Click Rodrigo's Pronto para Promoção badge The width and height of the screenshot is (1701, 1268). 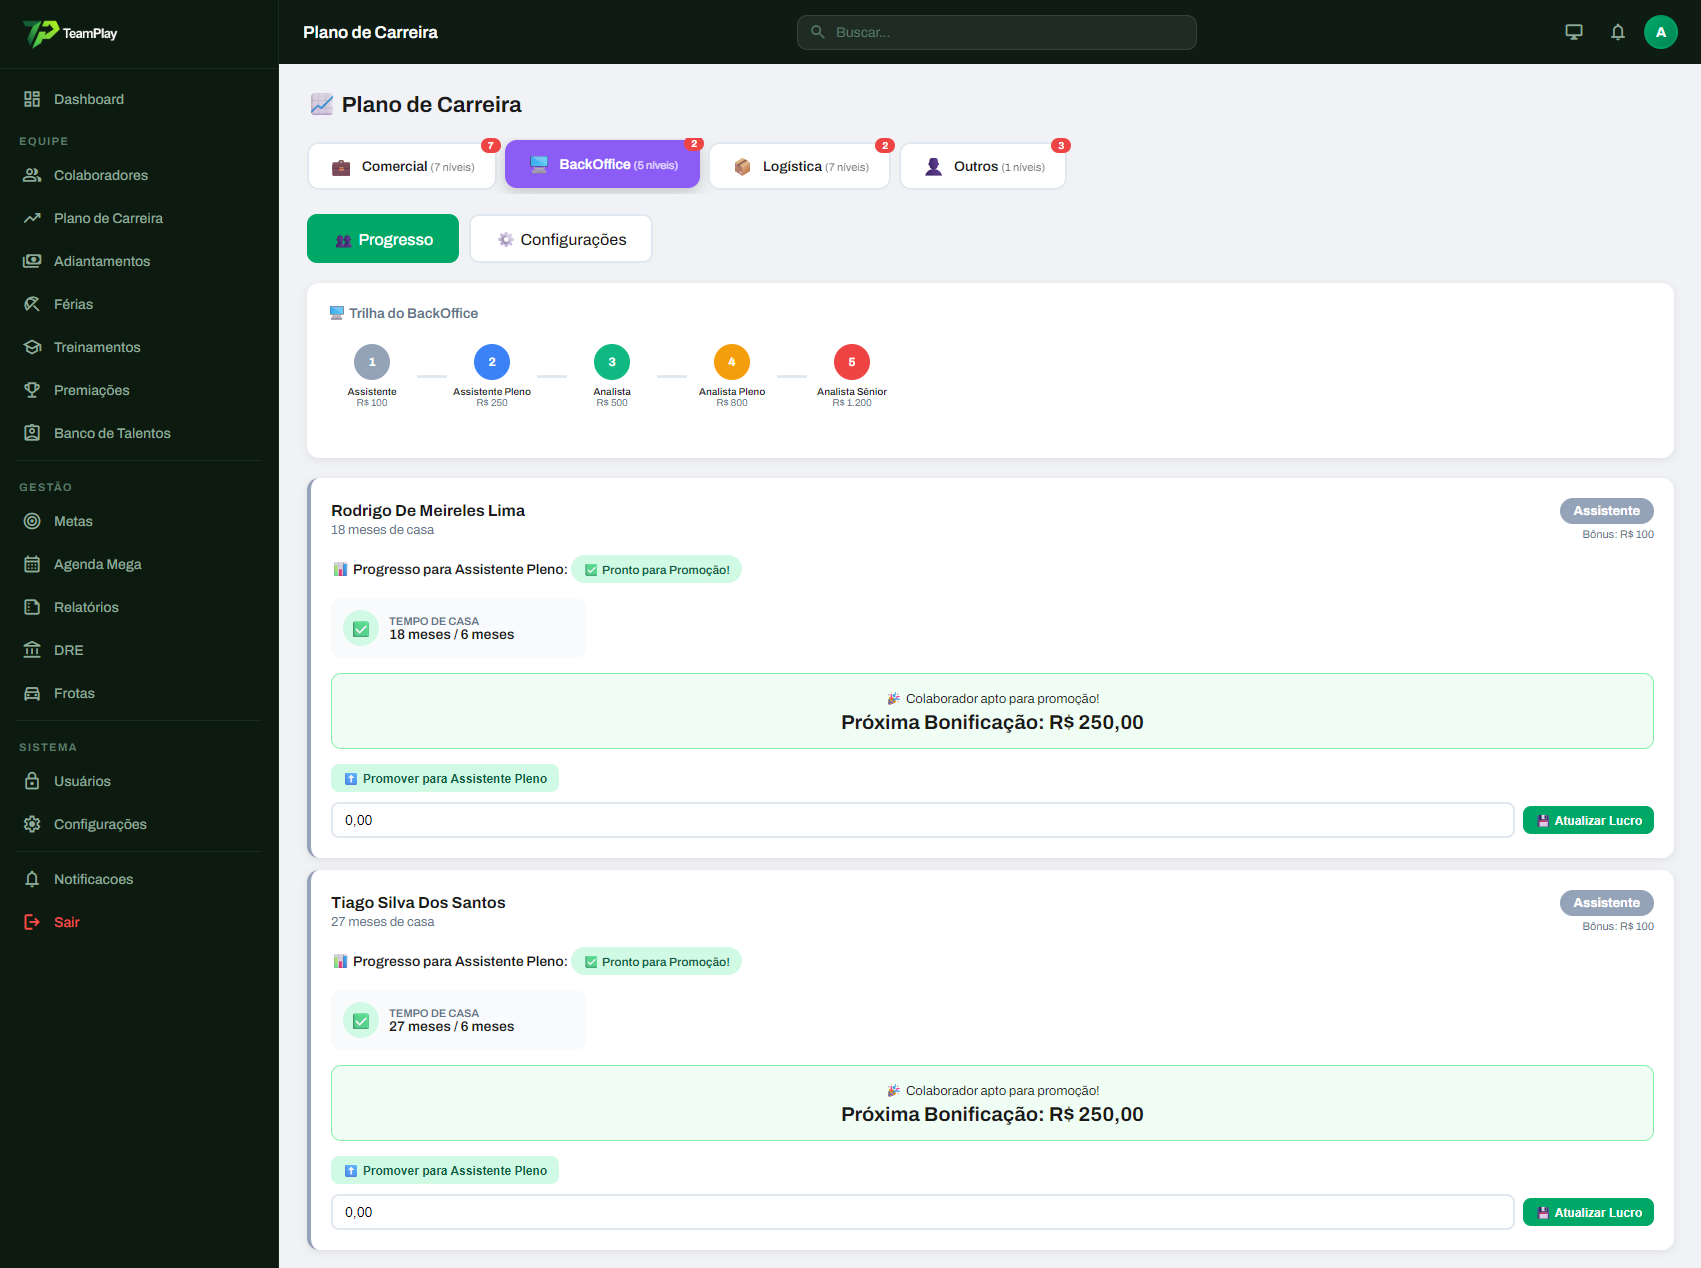point(656,569)
